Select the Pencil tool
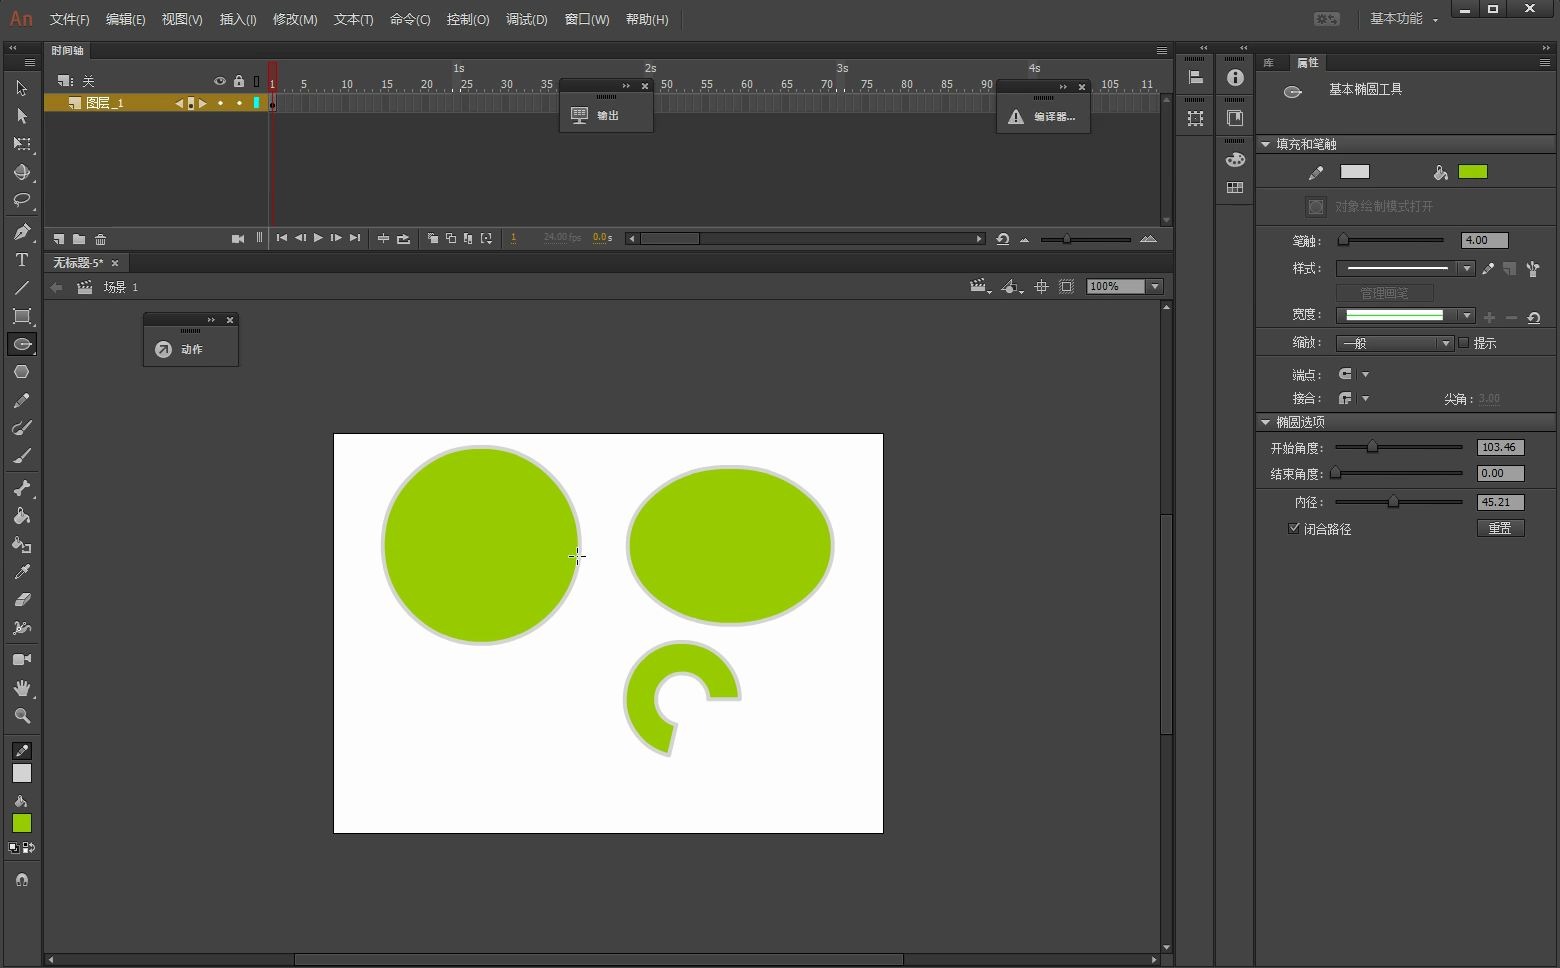1560x968 pixels. point(21,400)
